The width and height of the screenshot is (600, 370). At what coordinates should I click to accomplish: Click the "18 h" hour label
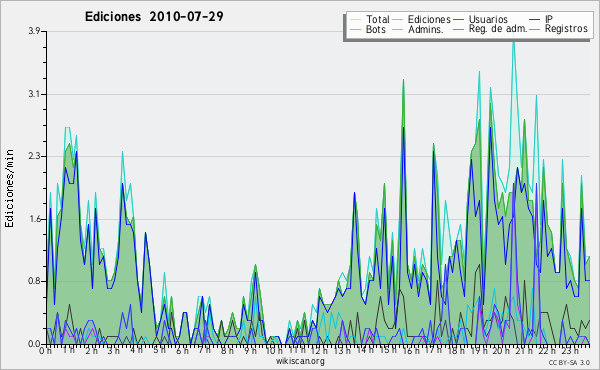(456, 350)
